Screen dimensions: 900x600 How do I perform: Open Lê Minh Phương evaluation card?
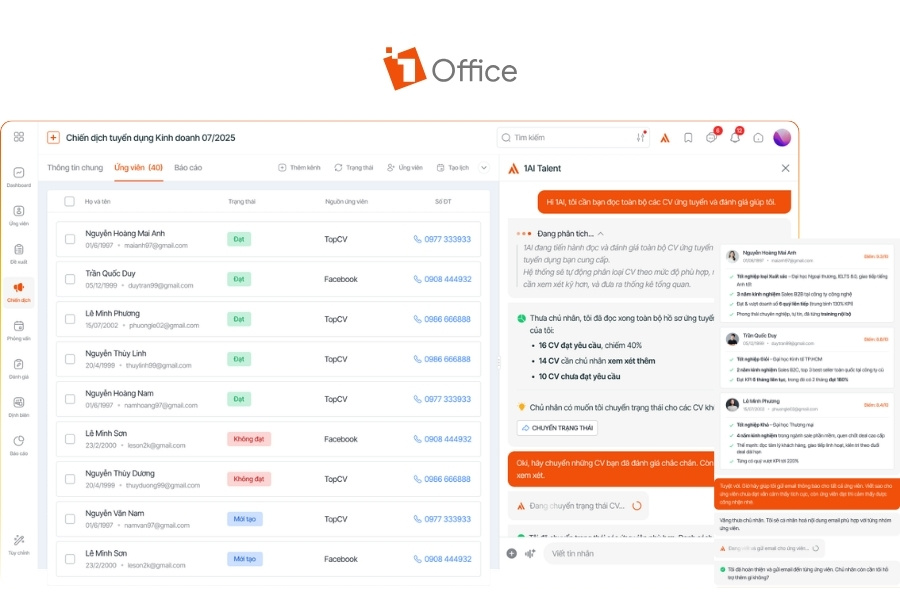(807, 433)
